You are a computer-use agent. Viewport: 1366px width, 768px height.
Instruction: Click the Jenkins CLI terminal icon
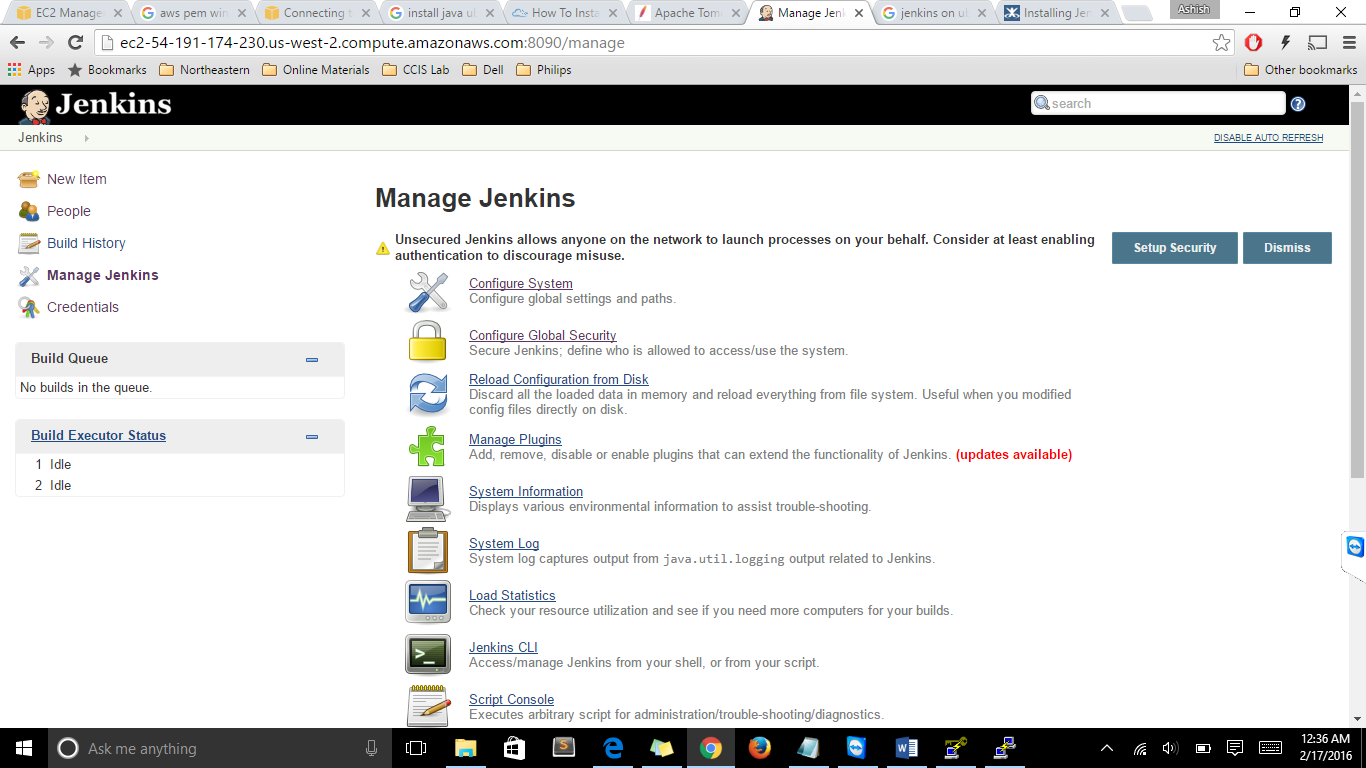pos(427,654)
